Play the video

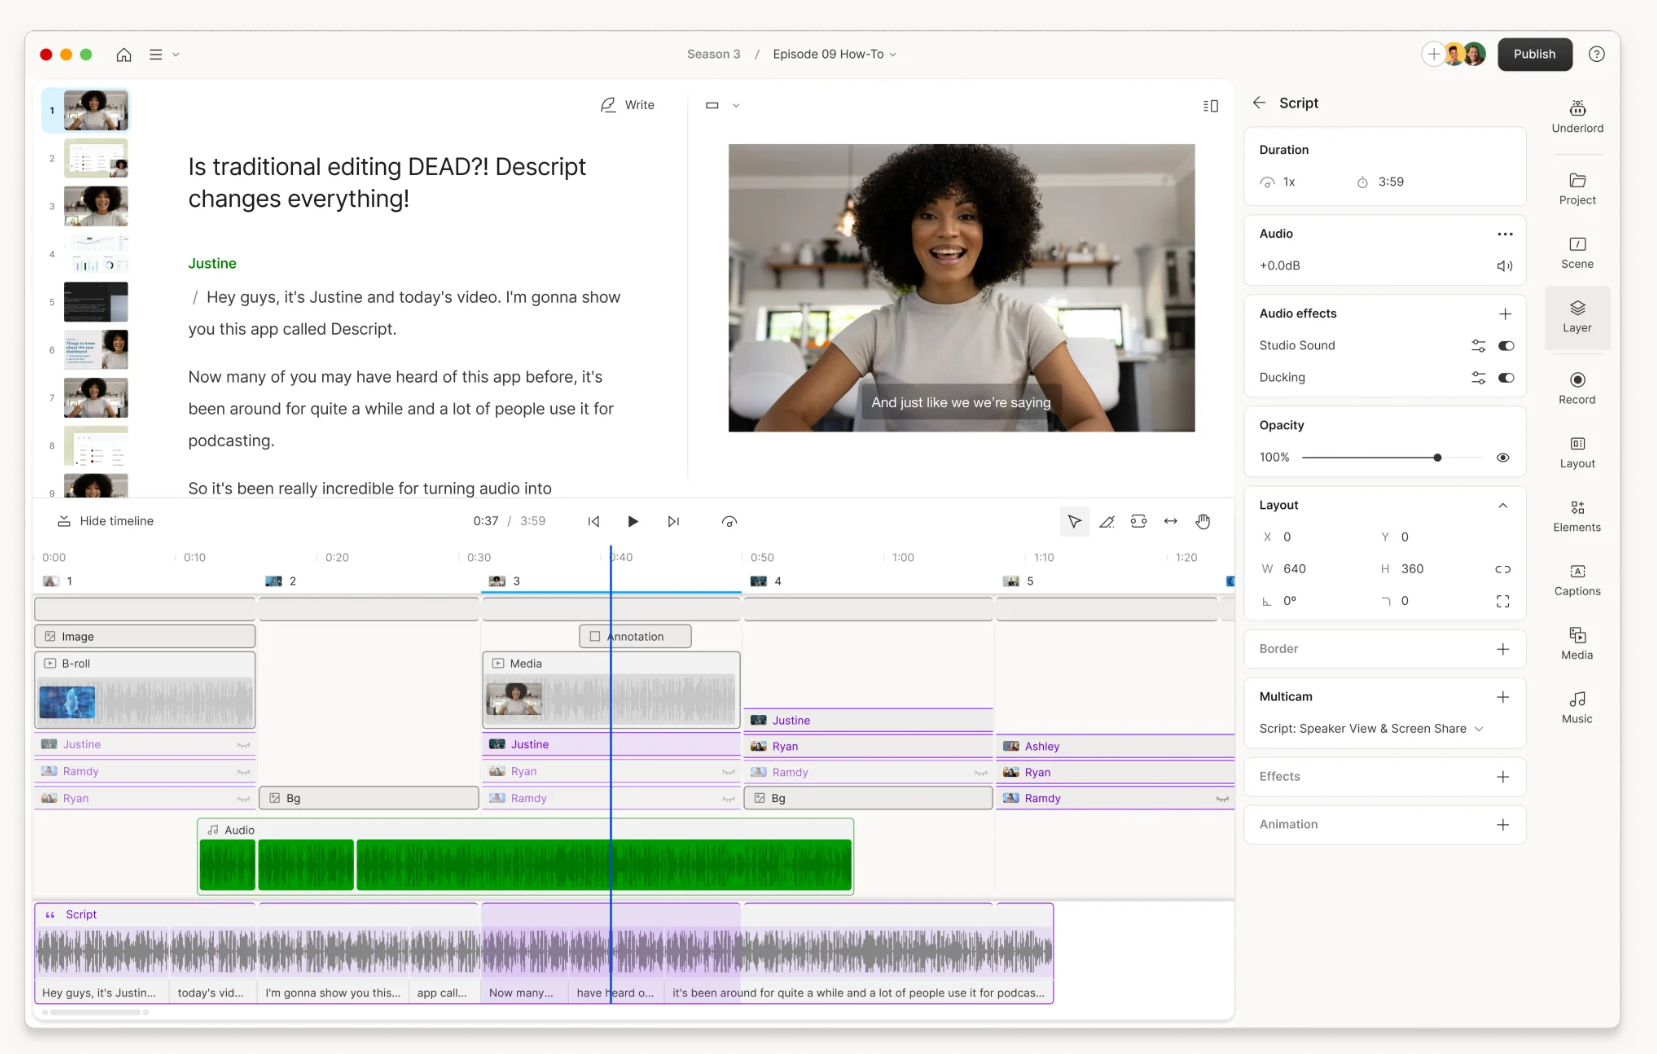pyautogui.click(x=633, y=521)
